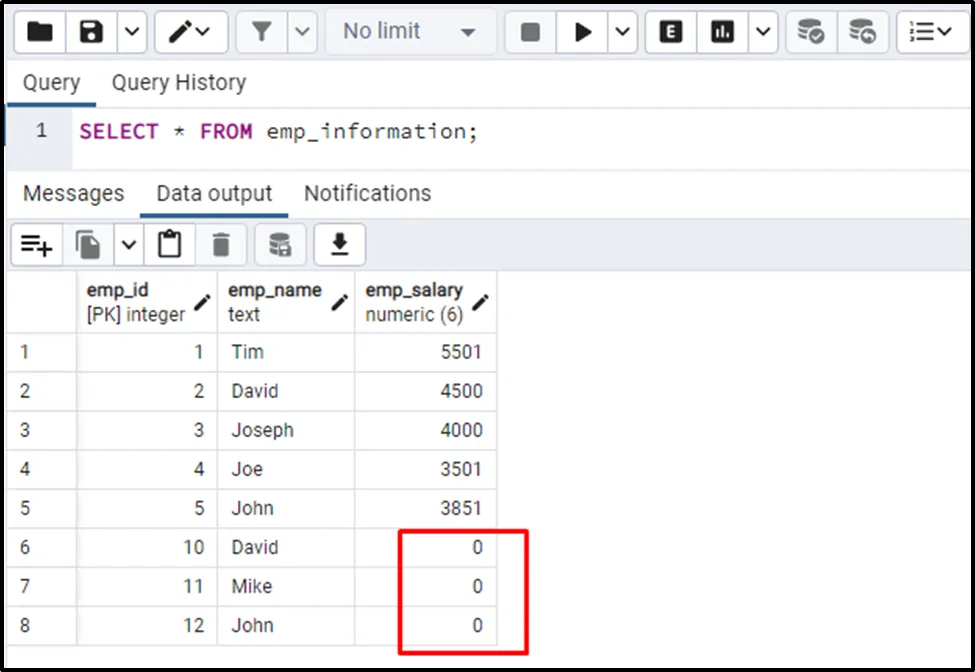Expand the execute options arrow beside play

[622, 32]
